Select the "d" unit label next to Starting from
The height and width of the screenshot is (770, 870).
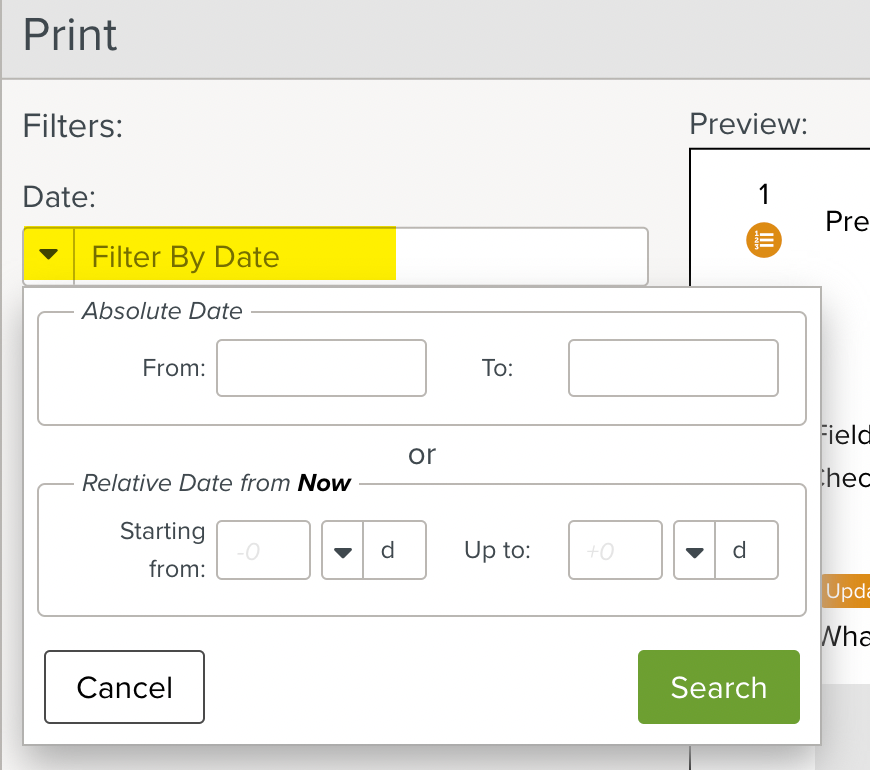(389, 550)
